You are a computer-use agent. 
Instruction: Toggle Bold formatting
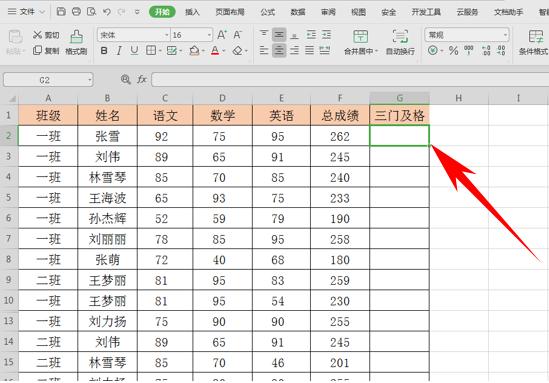(104, 51)
